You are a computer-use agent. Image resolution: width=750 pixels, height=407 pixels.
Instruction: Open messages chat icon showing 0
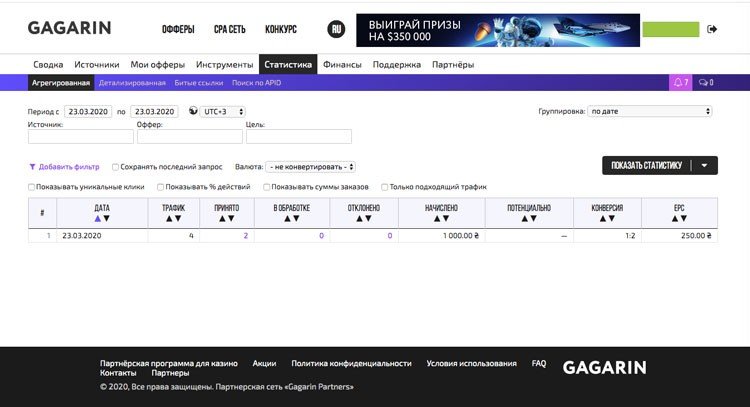click(x=706, y=82)
